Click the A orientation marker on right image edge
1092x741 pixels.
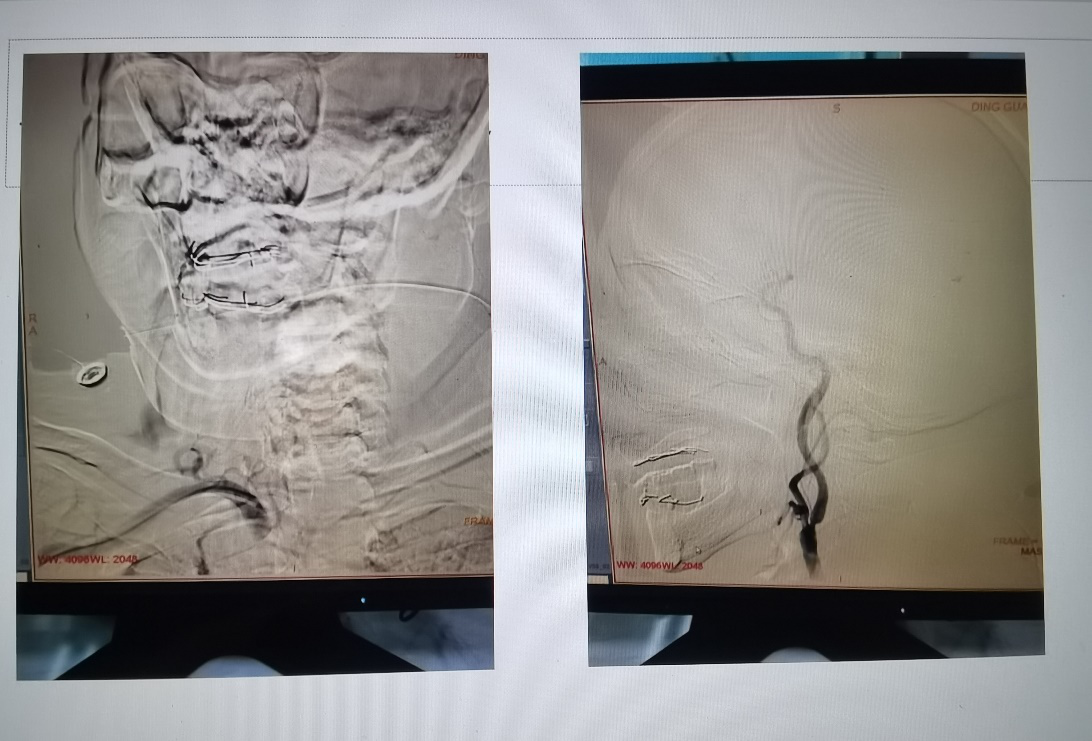pos(603,362)
